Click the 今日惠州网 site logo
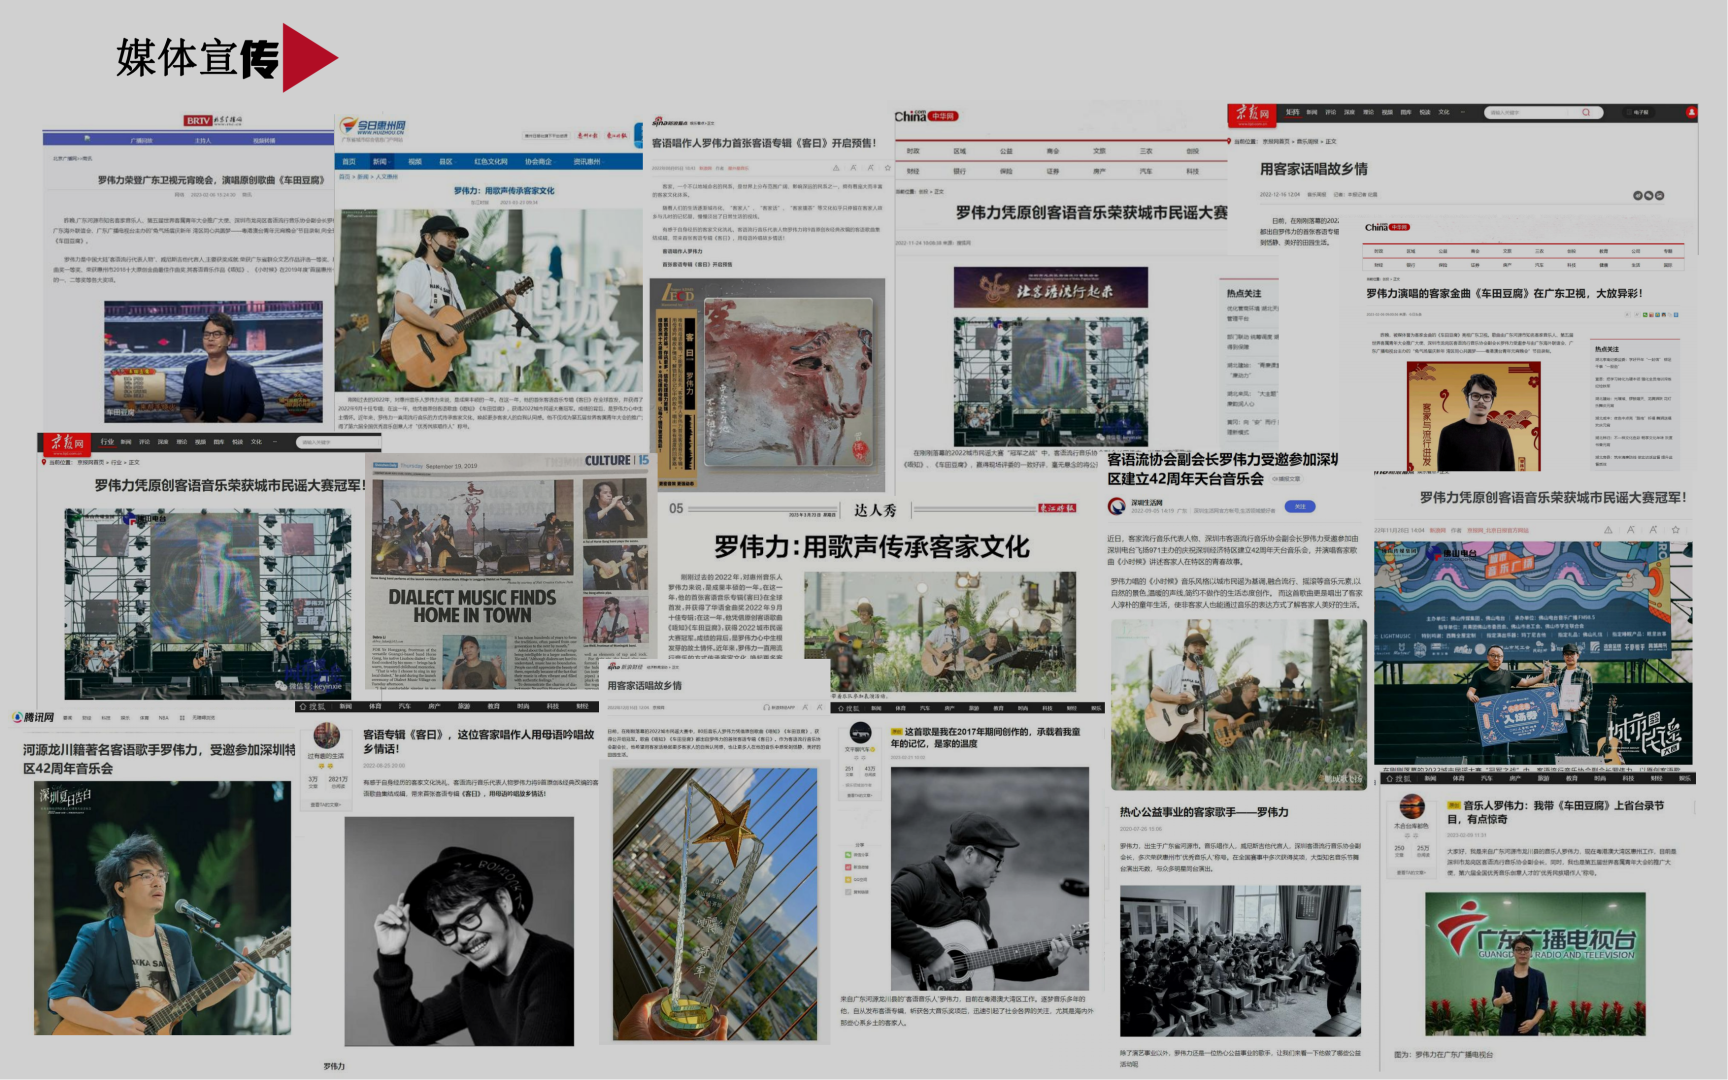 (372, 128)
